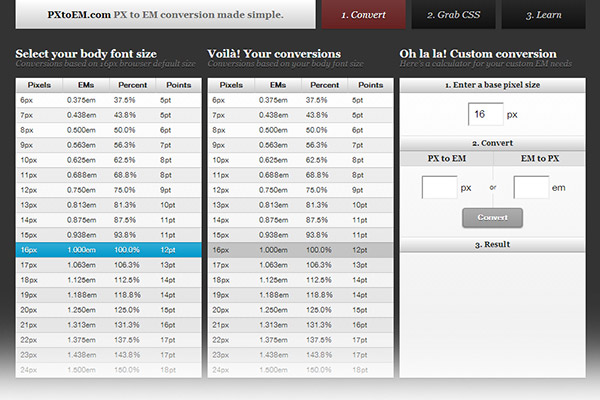Open the 3. Learn tab
This screenshot has width=600, height=400.
click(x=543, y=15)
